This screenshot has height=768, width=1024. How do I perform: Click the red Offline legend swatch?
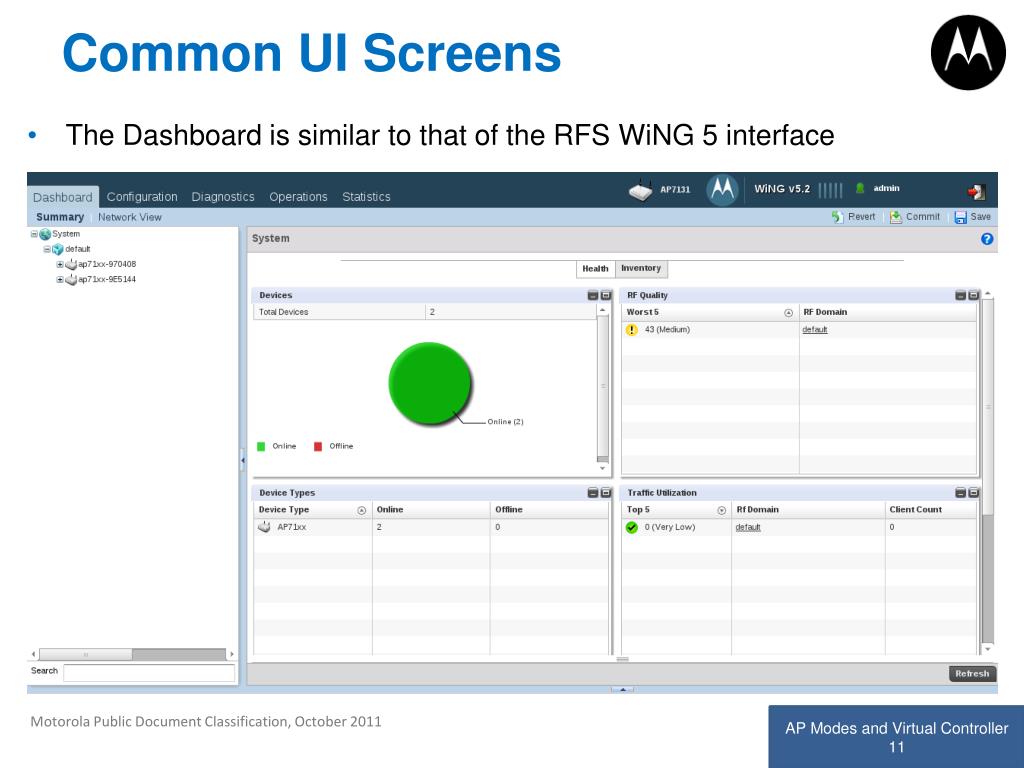[x=318, y=447]
